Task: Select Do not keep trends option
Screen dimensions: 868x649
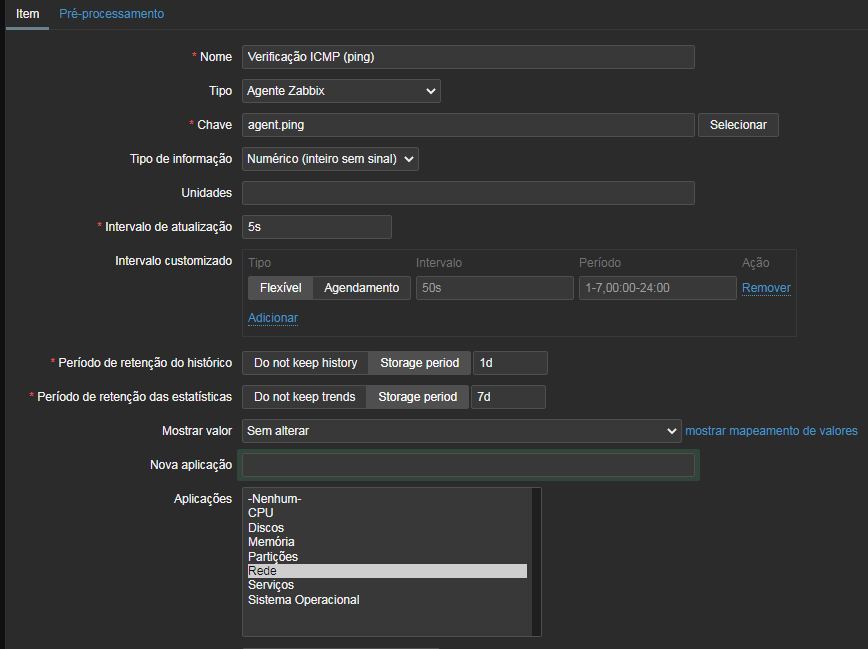Action: pos(304,397)
